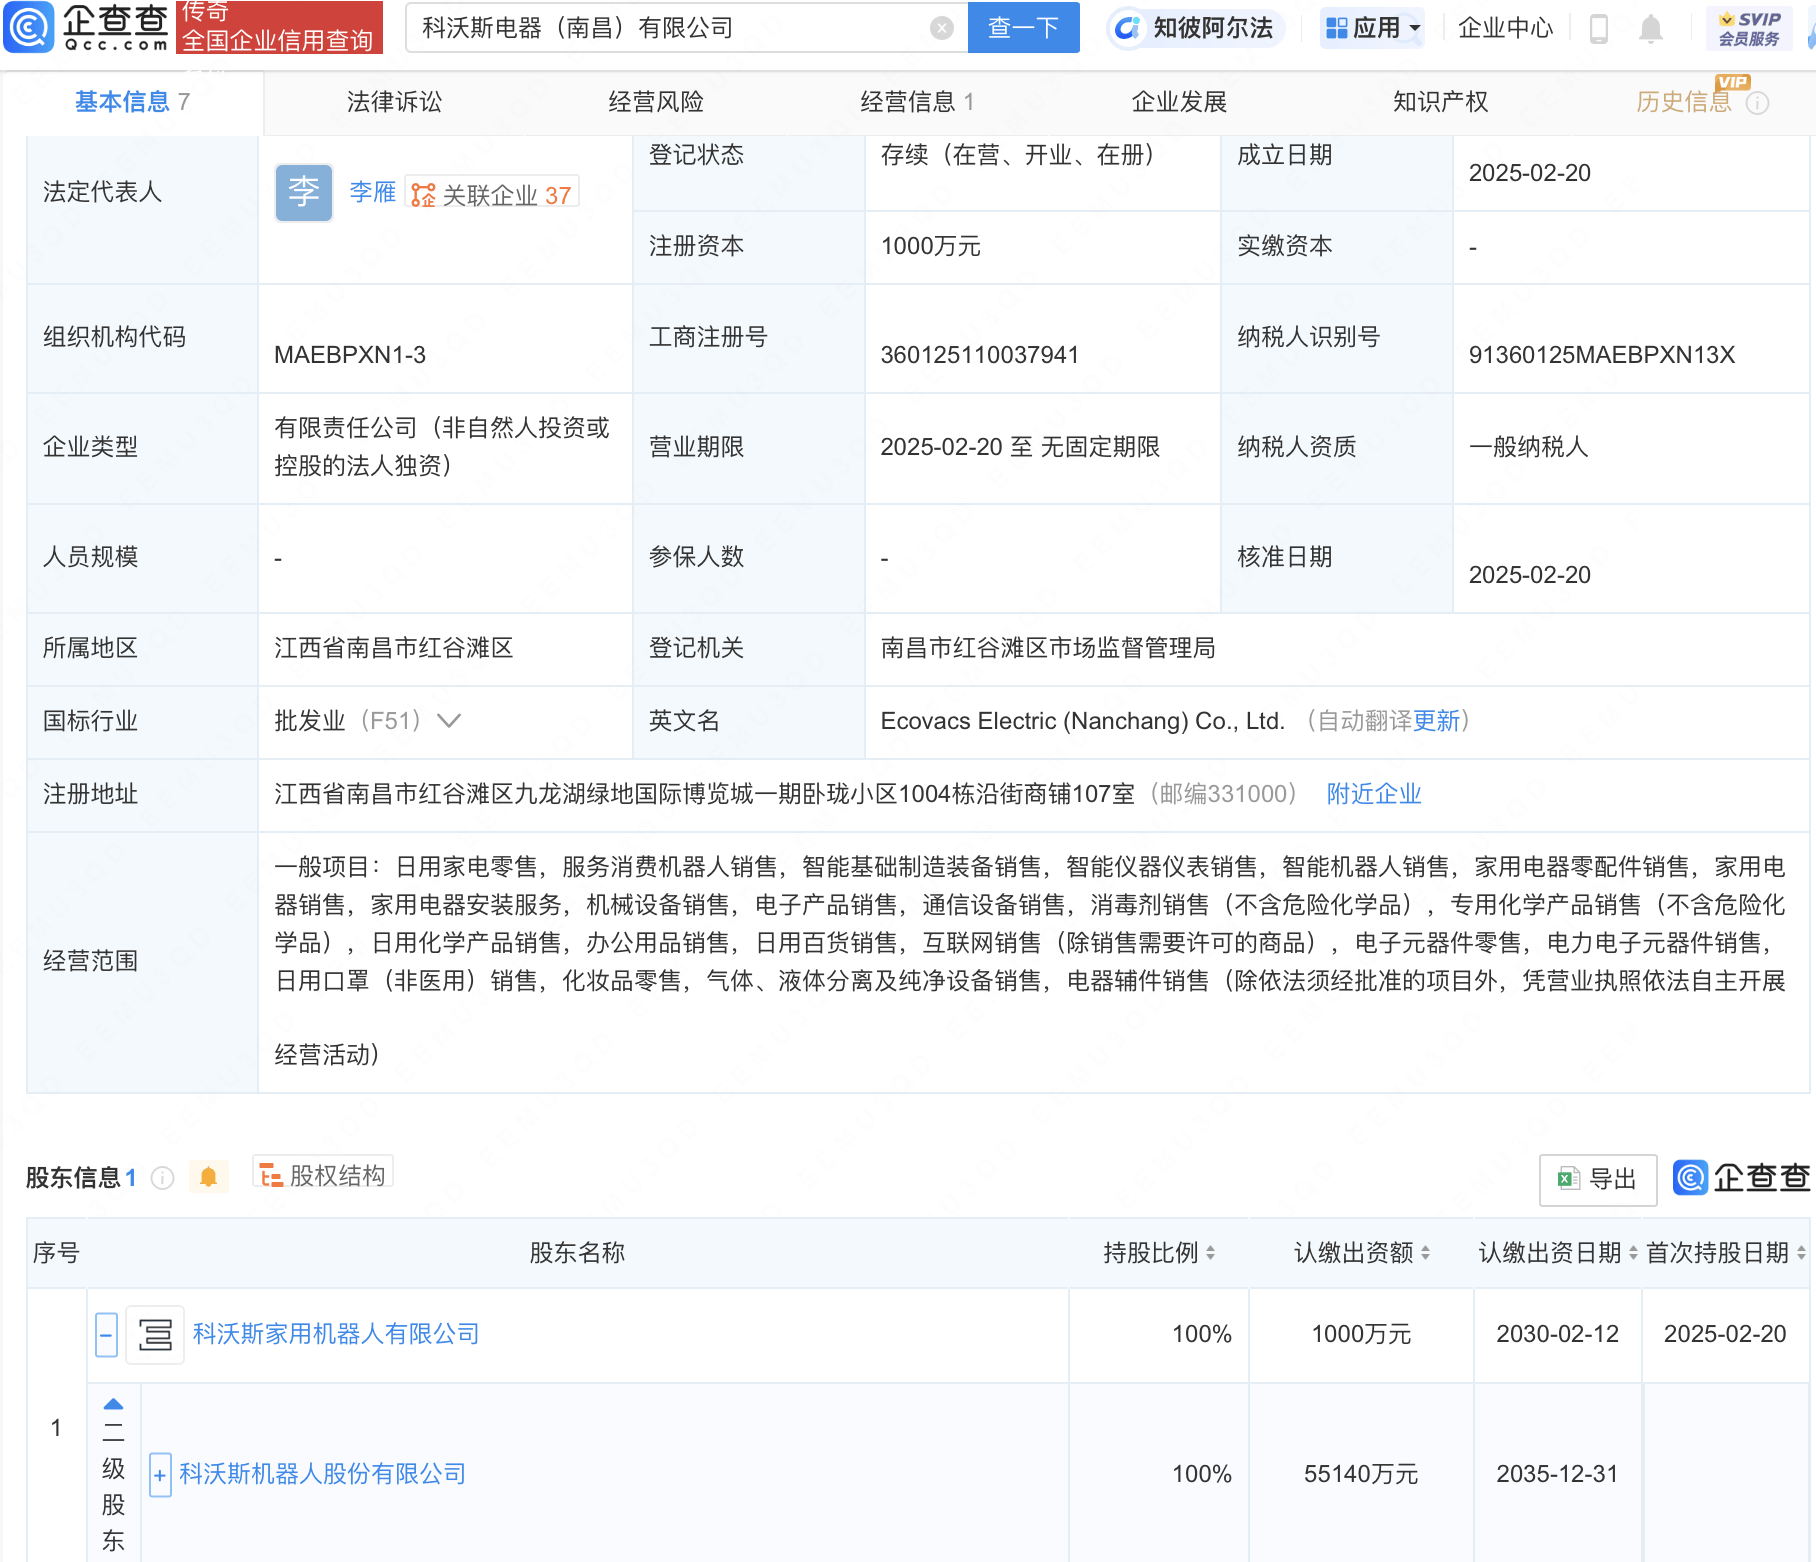Collapse 二级股东 with the up arrow
The image size is (1816, 1562).
pos(112,1404)
